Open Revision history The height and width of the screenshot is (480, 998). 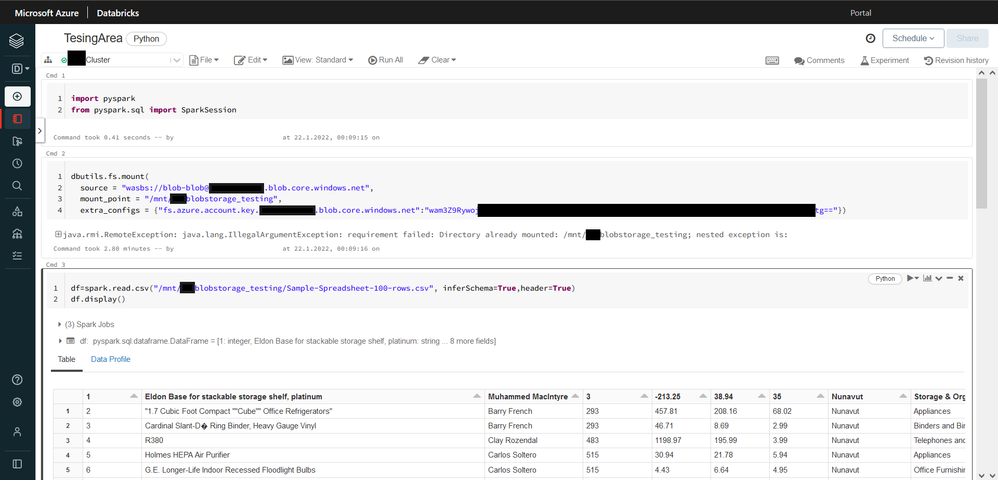click(956, 60)
